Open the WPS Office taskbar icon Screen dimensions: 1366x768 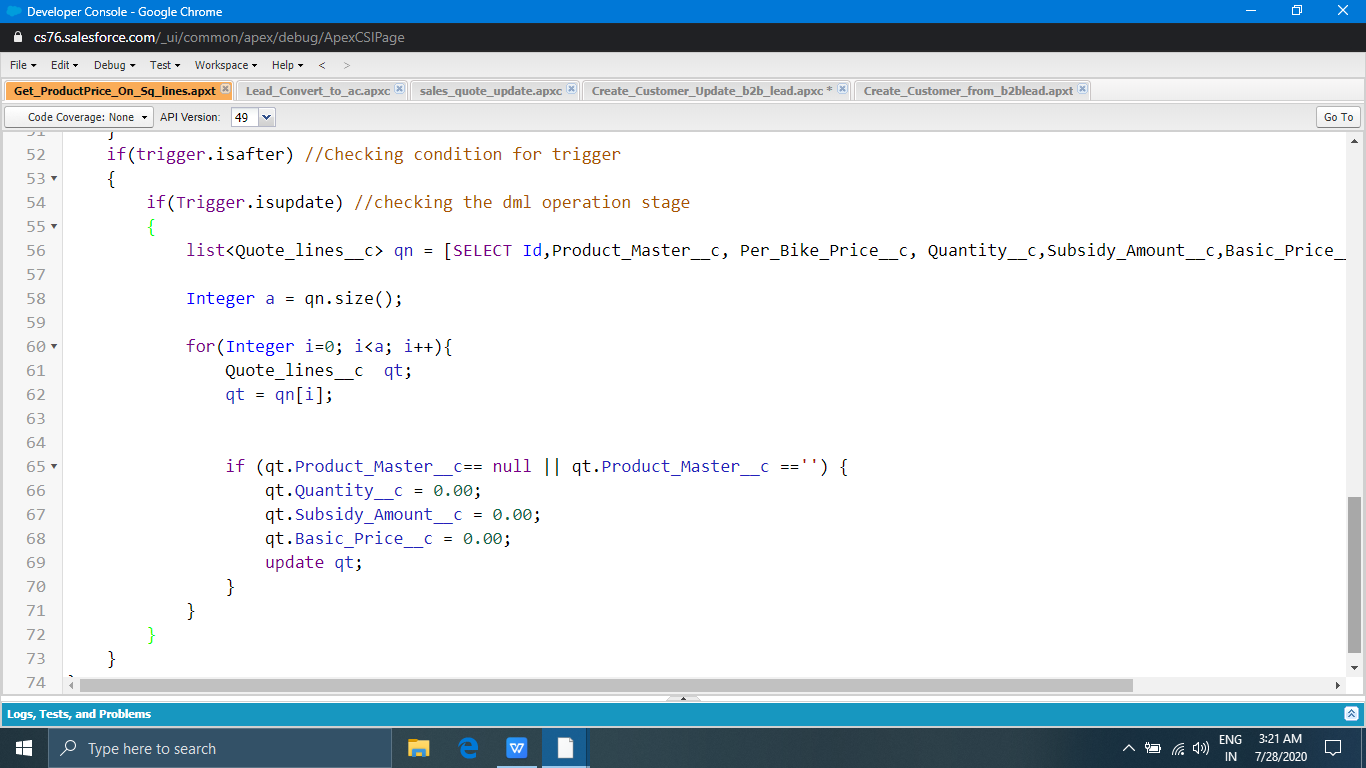(517, 748)
